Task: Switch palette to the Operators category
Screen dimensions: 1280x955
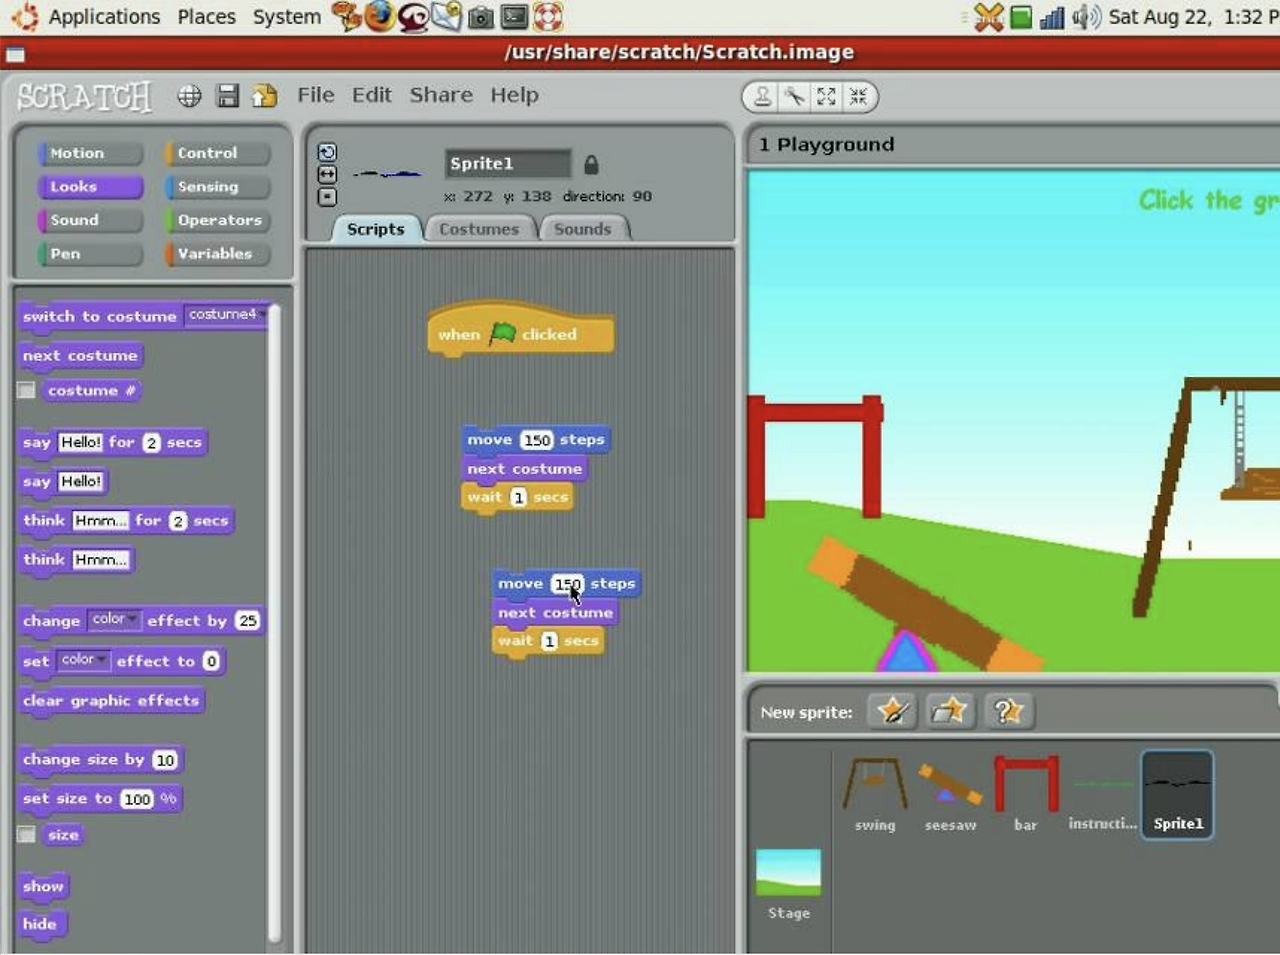Action: (218, 220)
